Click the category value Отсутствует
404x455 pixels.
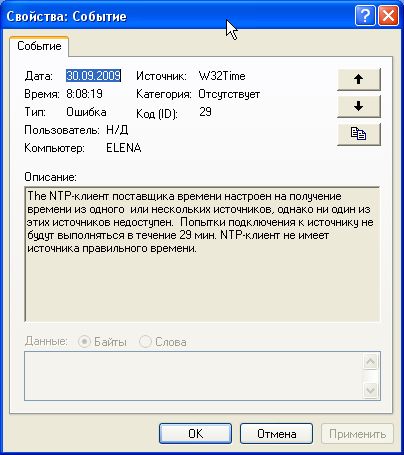229,94
